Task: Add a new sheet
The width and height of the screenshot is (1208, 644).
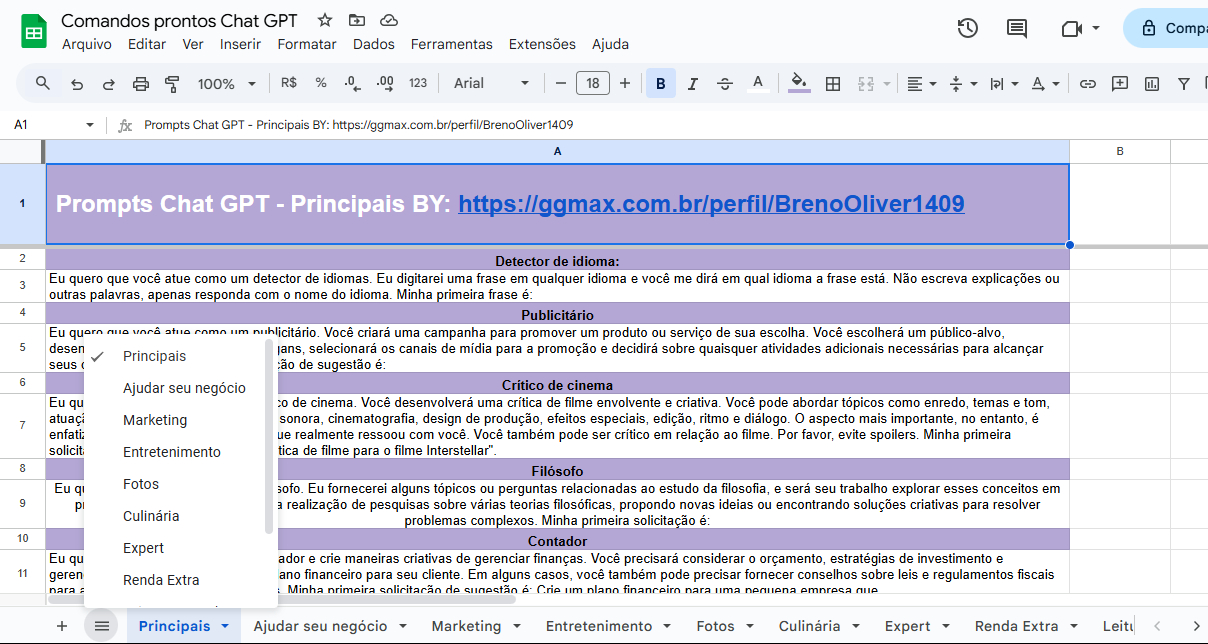Action: tap(62, 626)
